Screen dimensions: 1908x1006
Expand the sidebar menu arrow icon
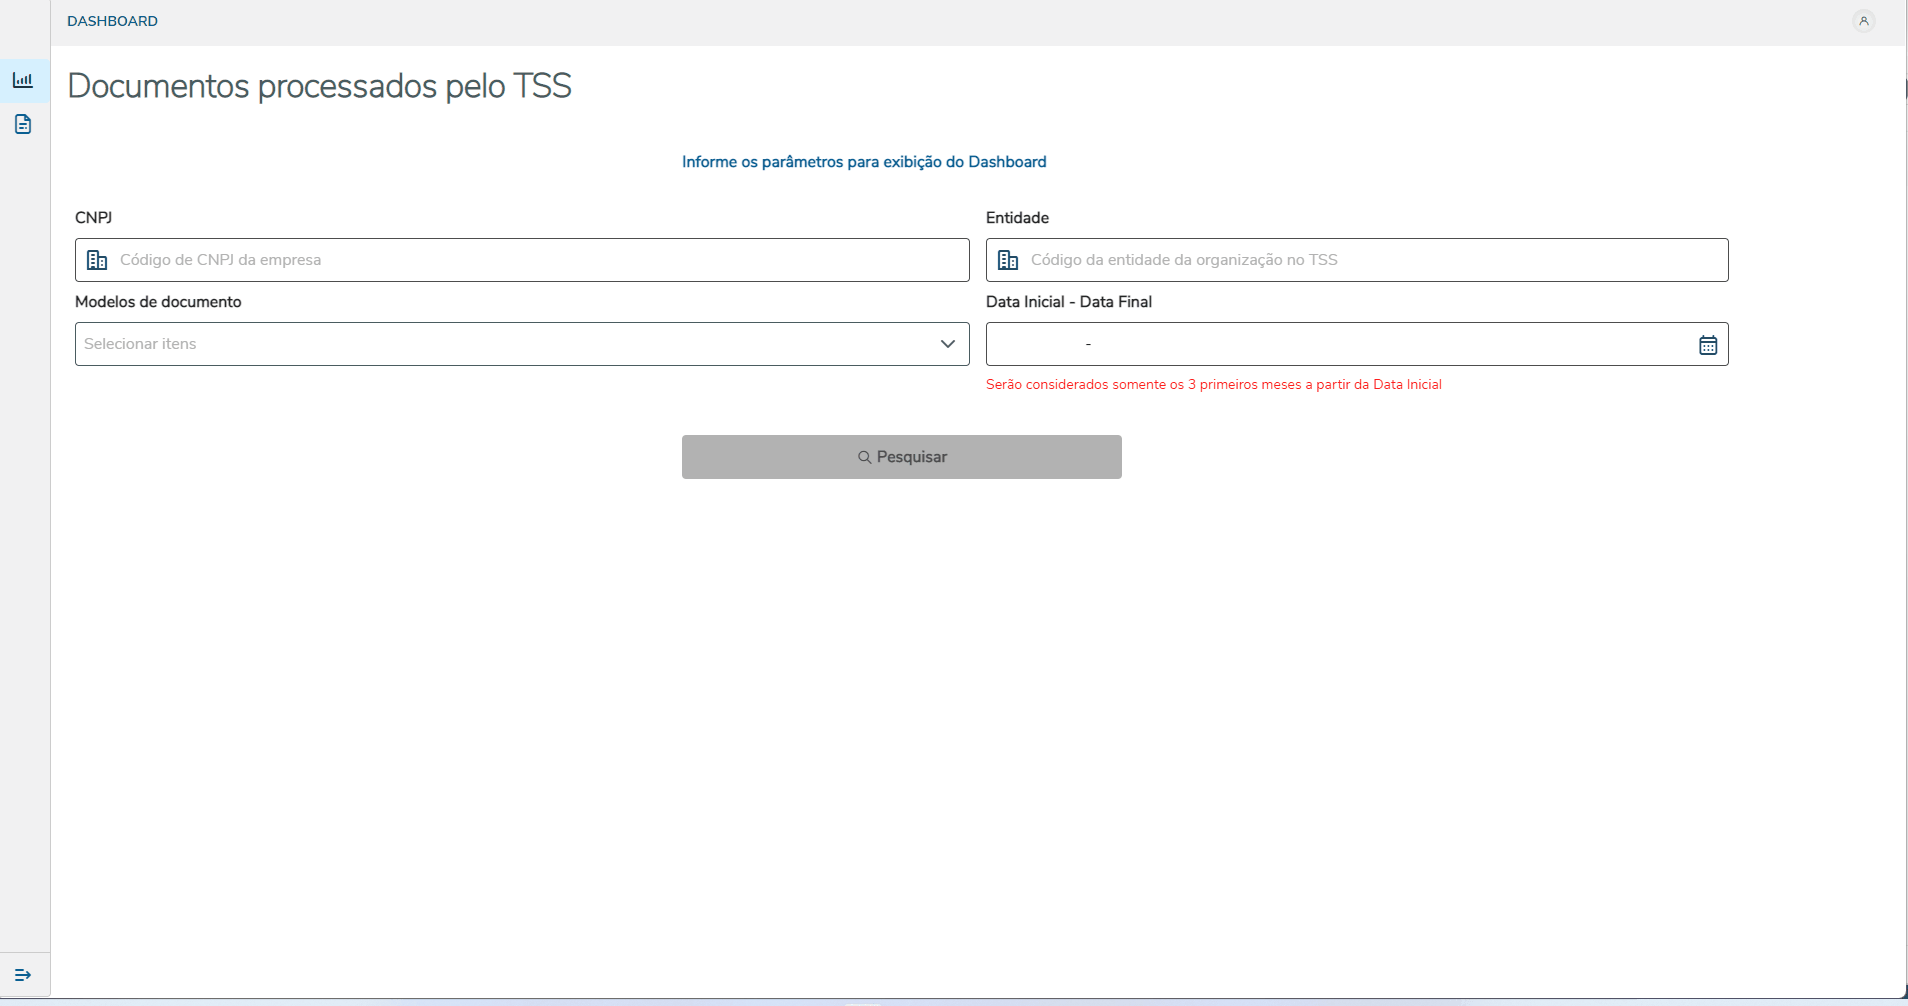23,975
